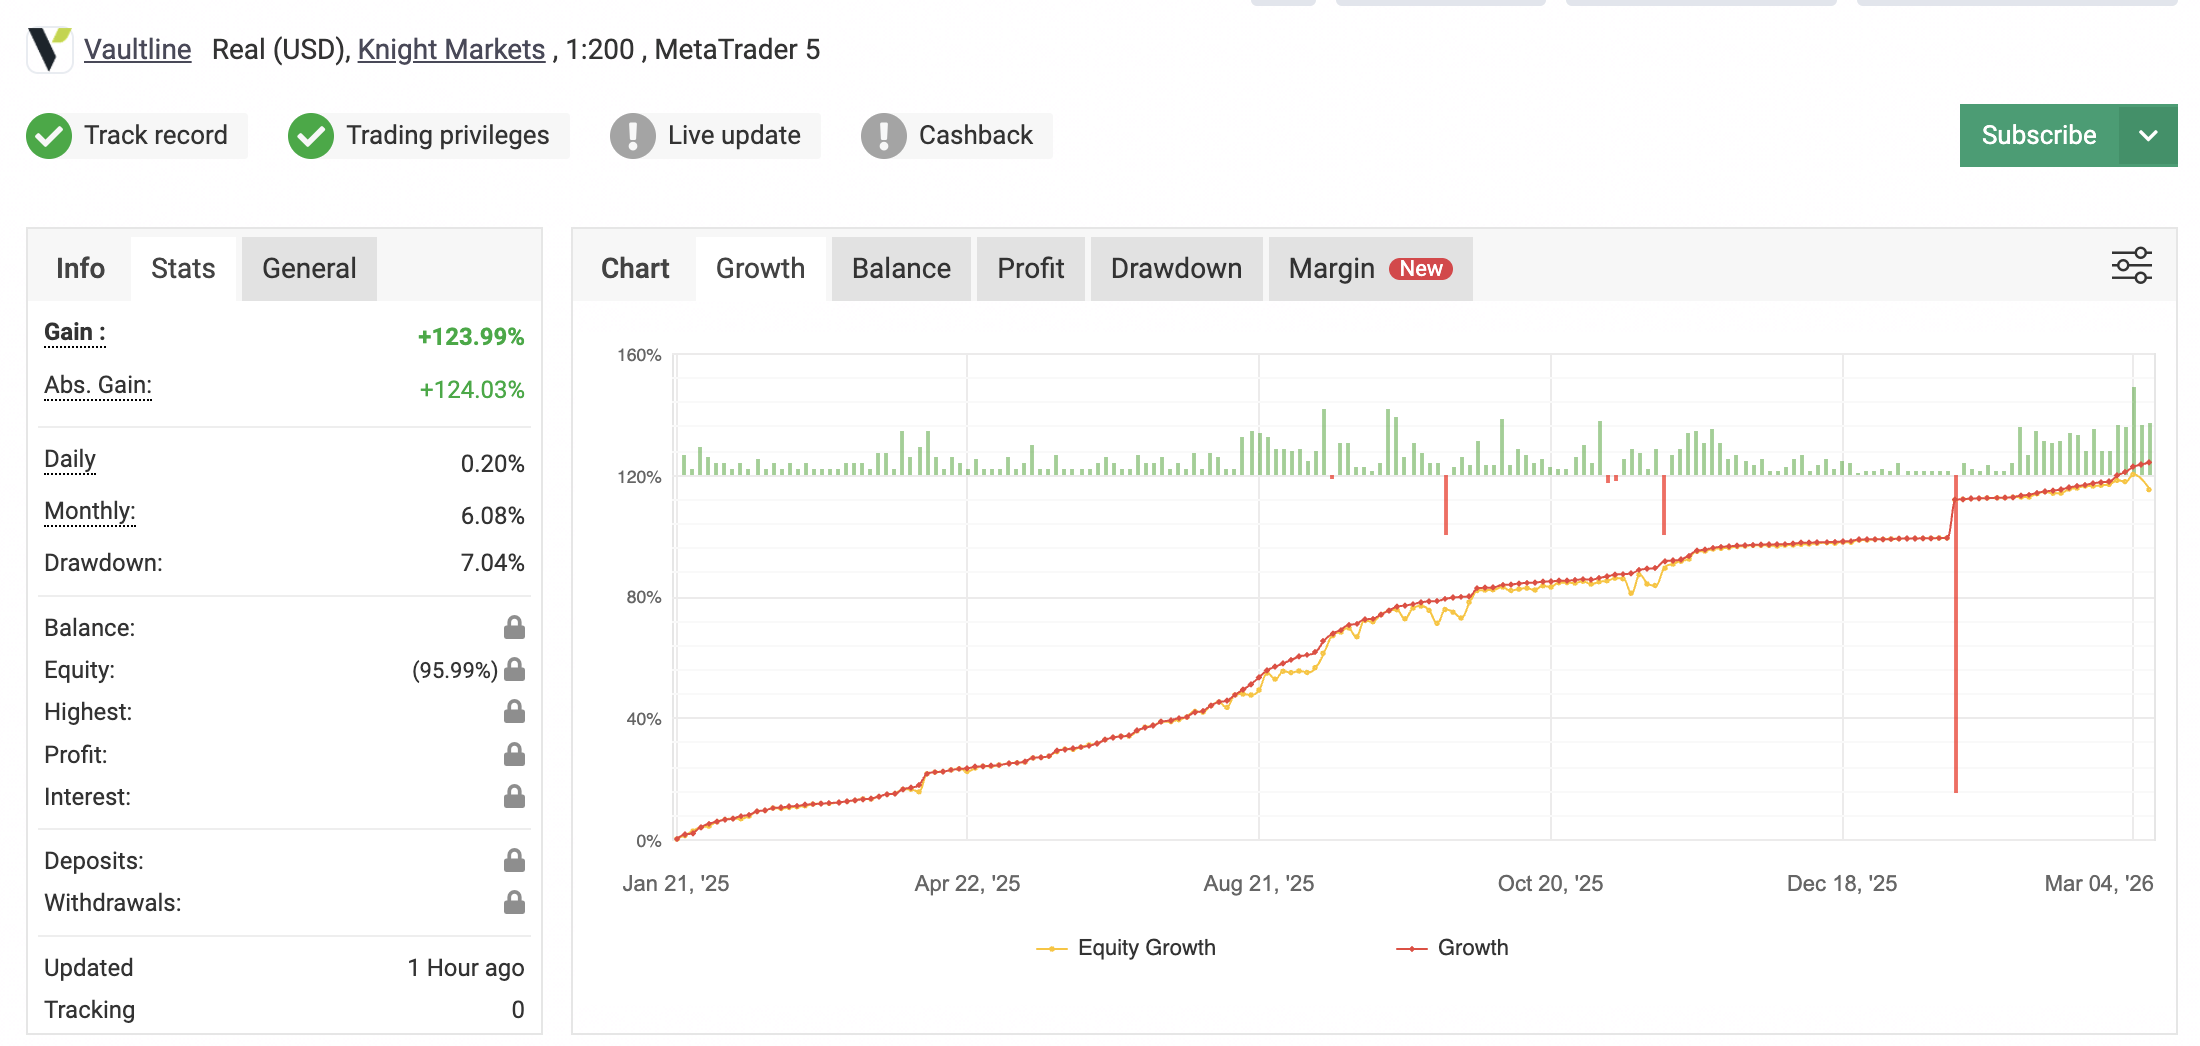
Task: Open the Margin chart tab
Action: pos(1369,269)
